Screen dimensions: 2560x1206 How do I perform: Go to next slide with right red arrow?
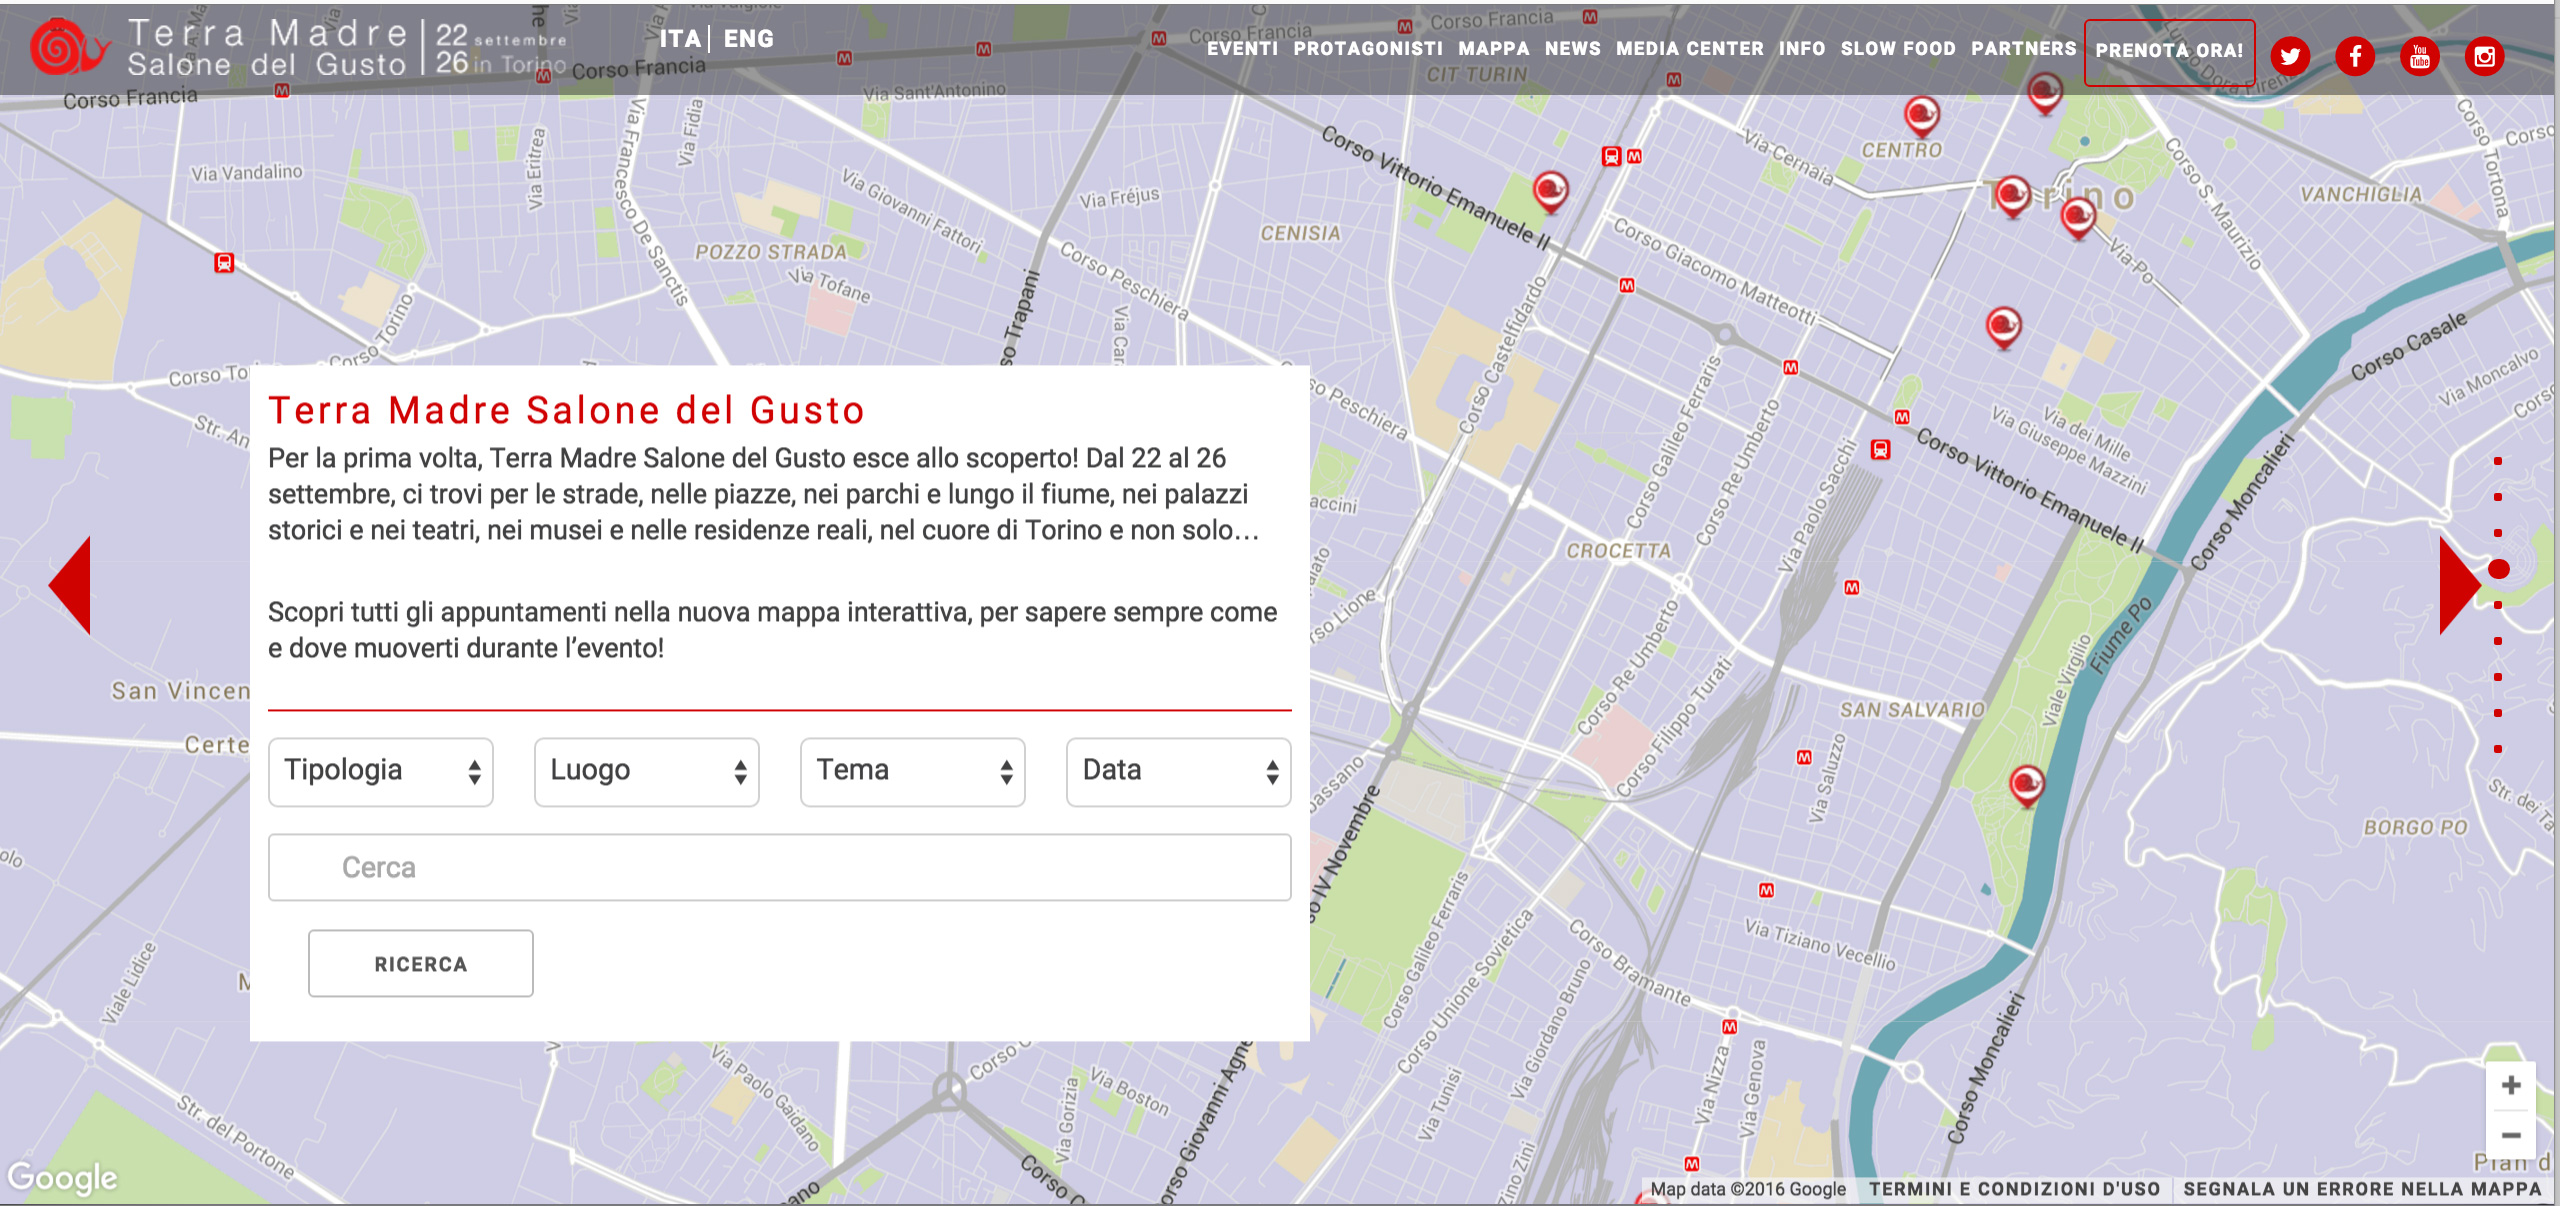point(2460,585)
